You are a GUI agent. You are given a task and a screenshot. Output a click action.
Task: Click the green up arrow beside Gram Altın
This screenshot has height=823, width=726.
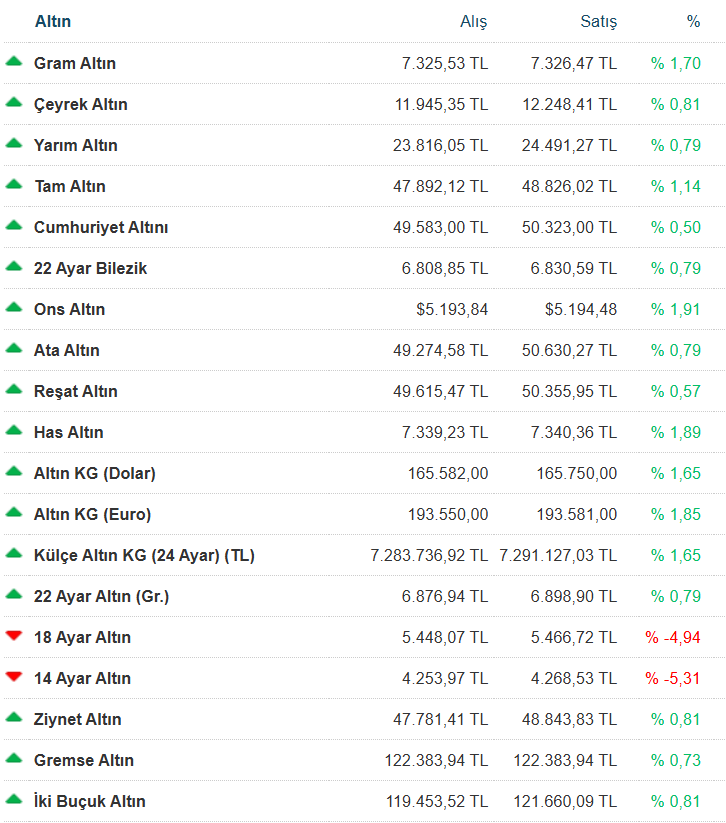(14, 62)
